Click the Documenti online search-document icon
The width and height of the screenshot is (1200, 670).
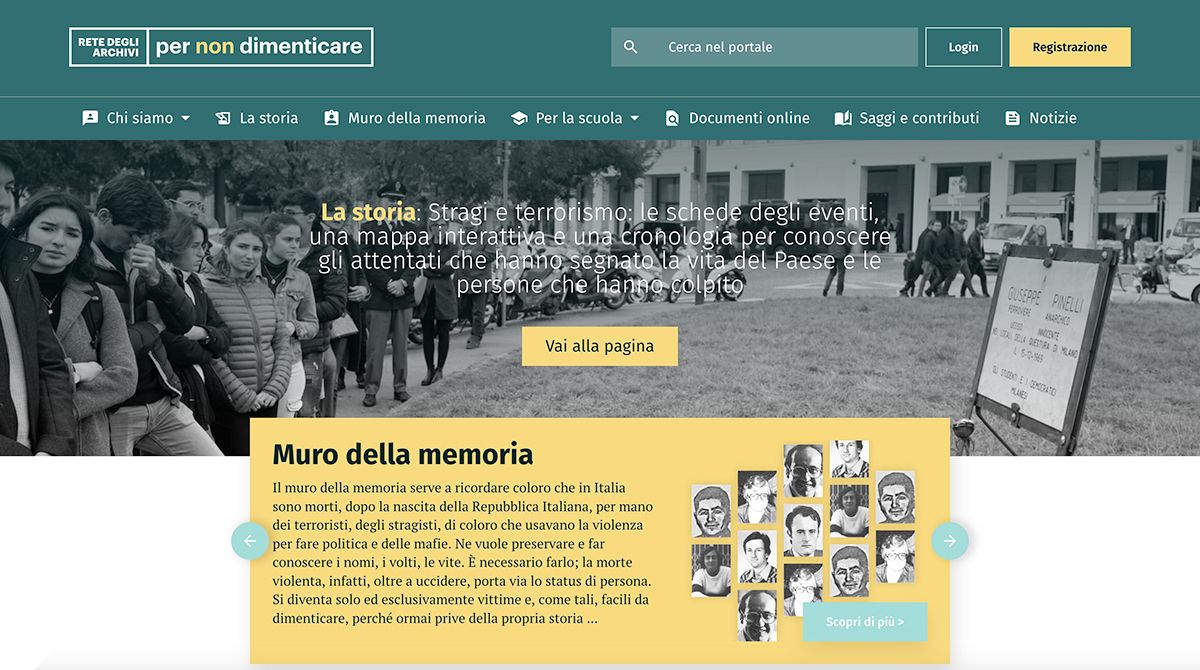pos(672,118)
